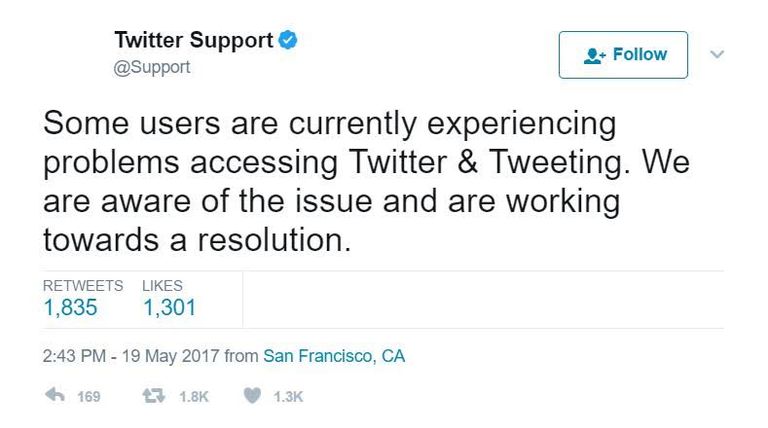The image size is (768, 428).
Task: Click the @Support handle
Action: pyautogui.click(x=152, y=68)
